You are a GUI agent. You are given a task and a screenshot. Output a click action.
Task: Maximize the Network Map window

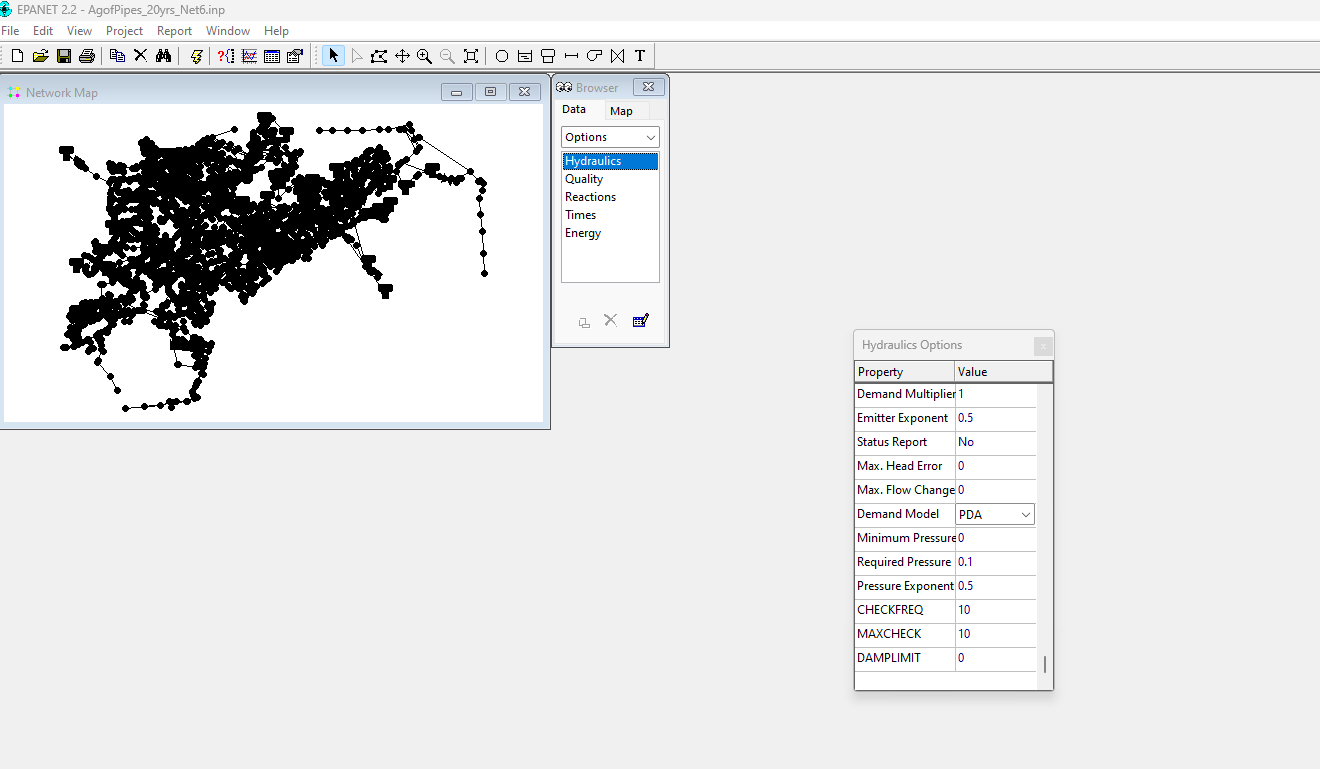(x=490, y=92)
